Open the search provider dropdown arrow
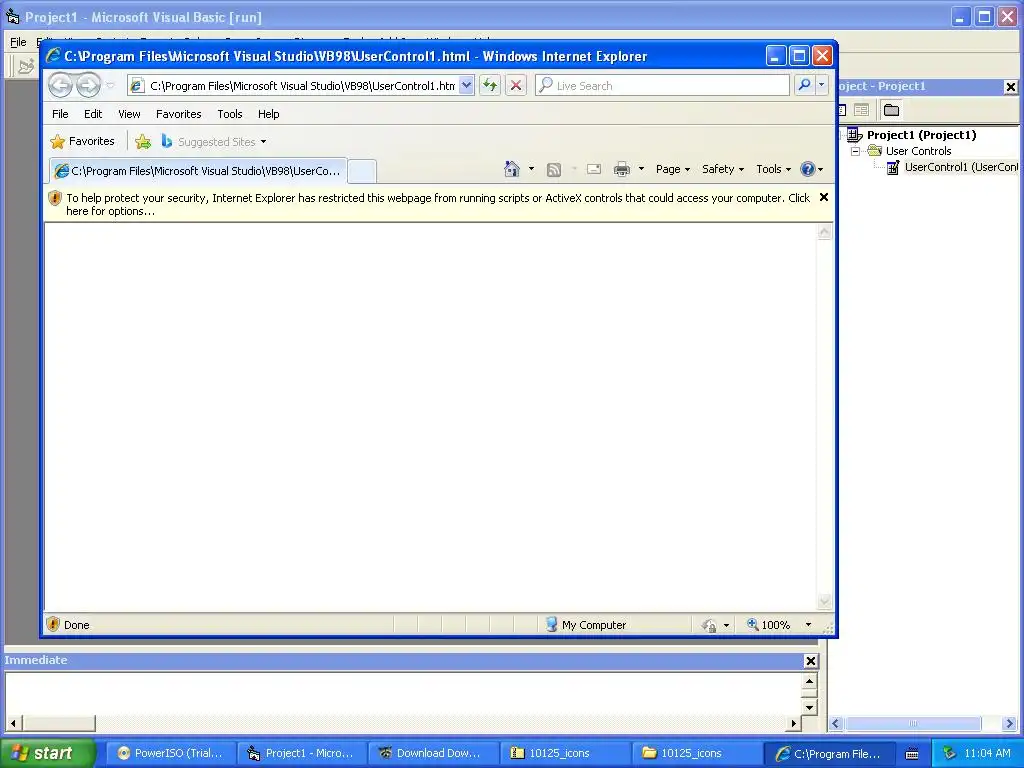Viewport: 1024px width, 768px height. point(822,85)
